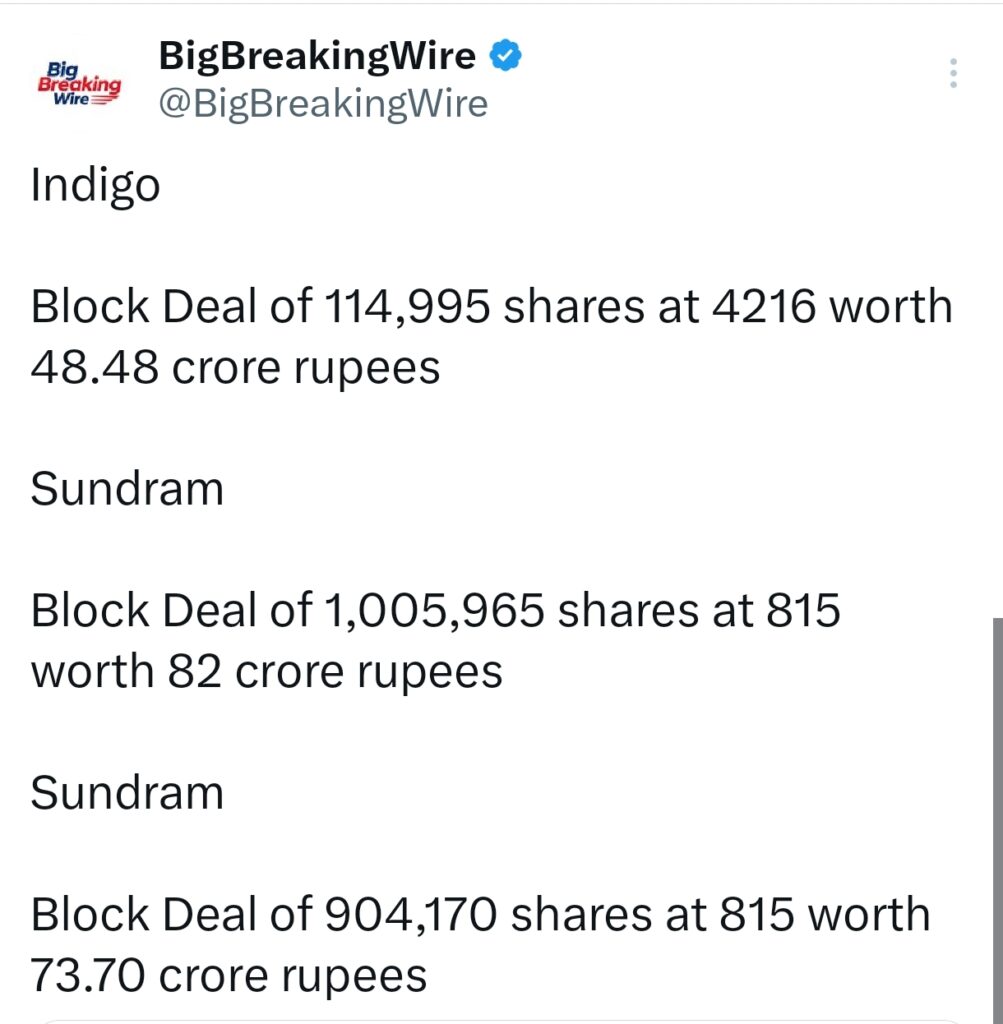
Task: Click the second Sundram heading
Action: click(126, 792)
